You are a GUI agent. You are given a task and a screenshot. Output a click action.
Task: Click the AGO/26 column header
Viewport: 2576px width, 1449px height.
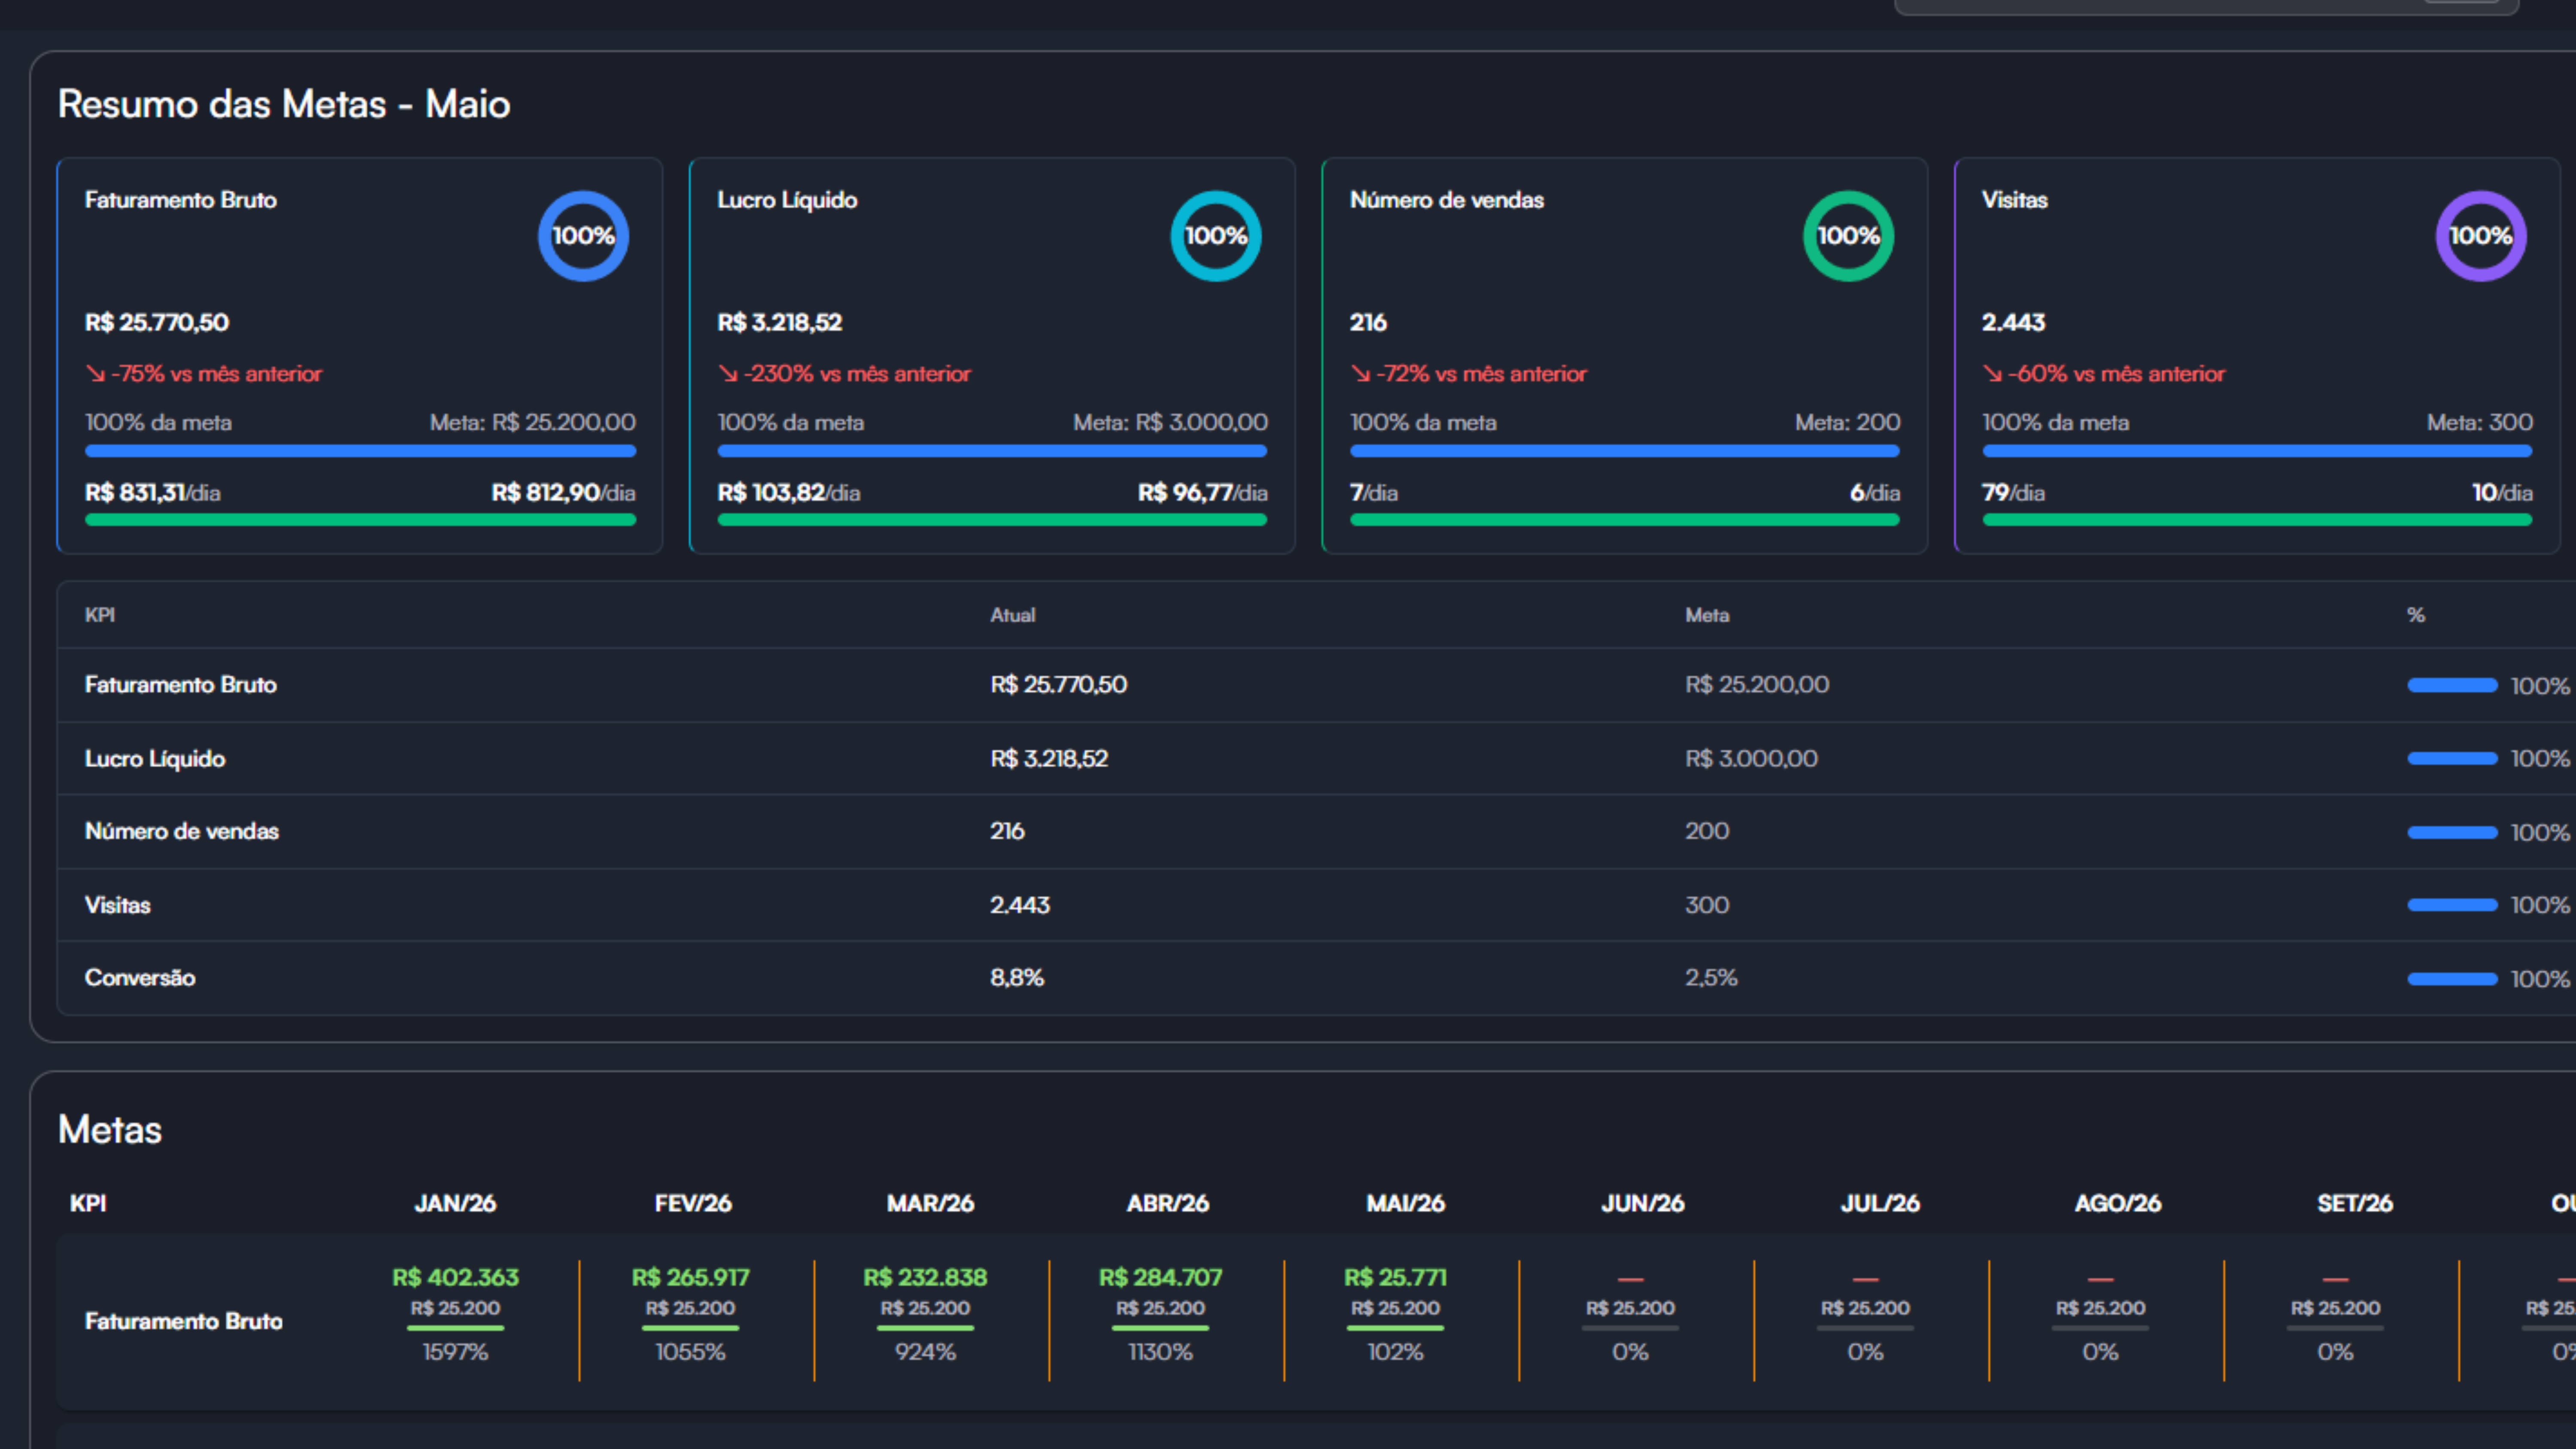(x=2118, y=1204)
